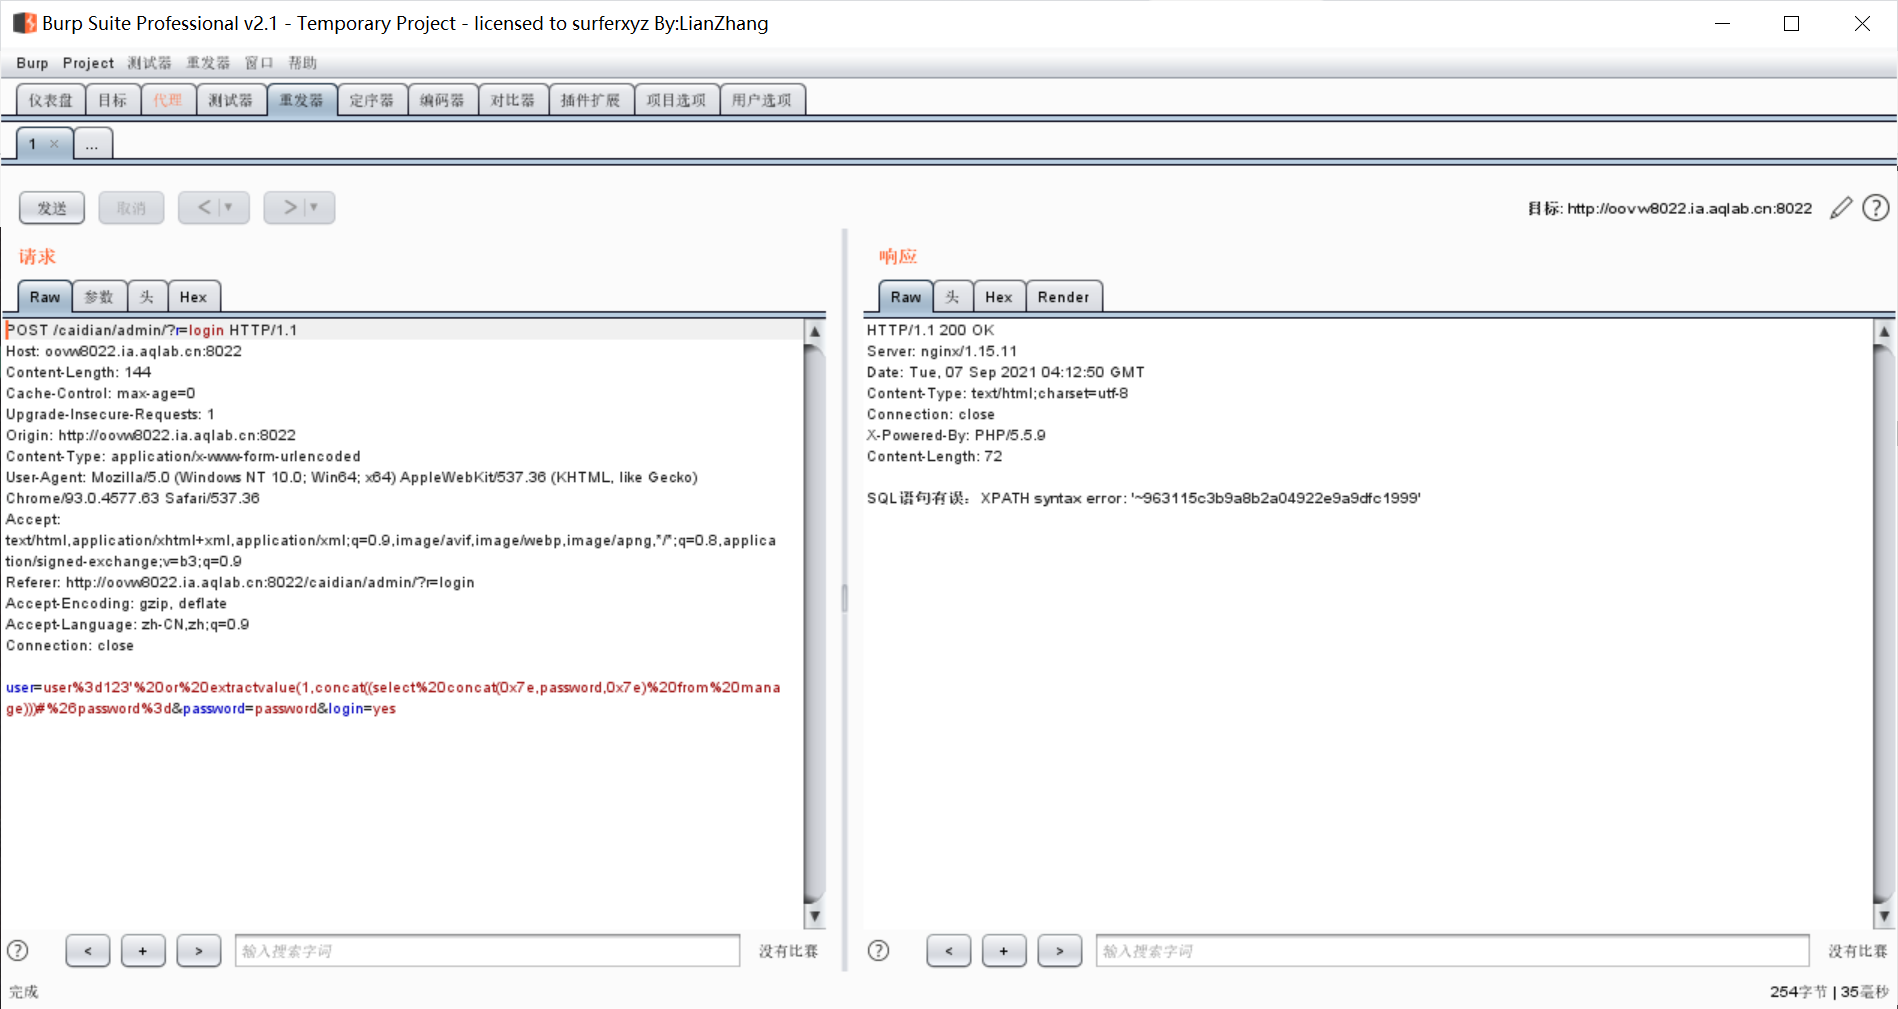
Task: Switch to the 对比器 tab
Action: tap(513, 100)
